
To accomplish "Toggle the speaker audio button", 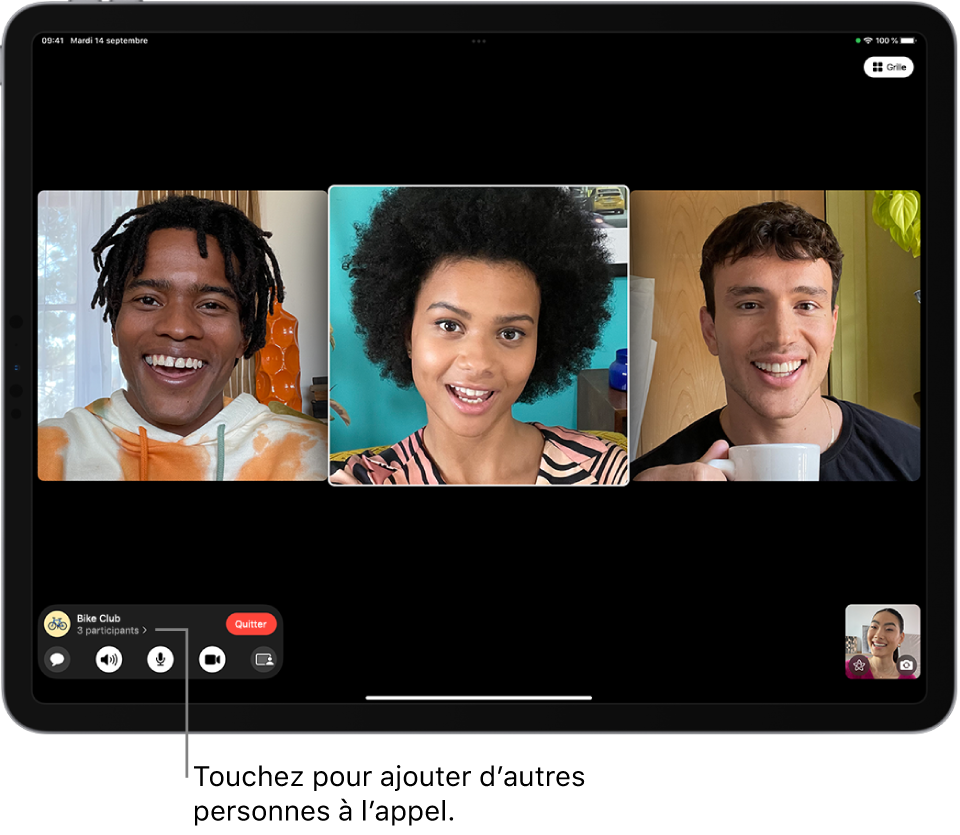I will pyautogui.click(x=109, y=660).
